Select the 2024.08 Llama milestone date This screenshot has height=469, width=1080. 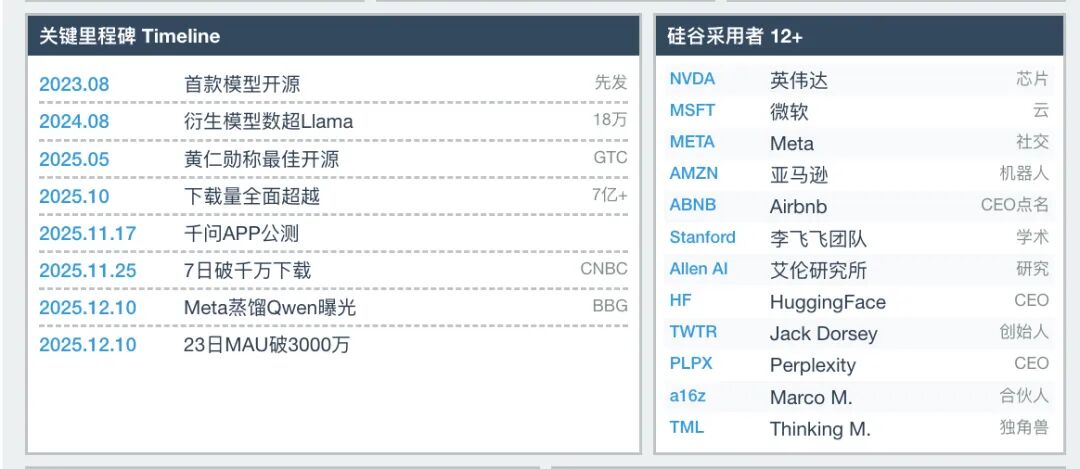(x=74, y=121)
